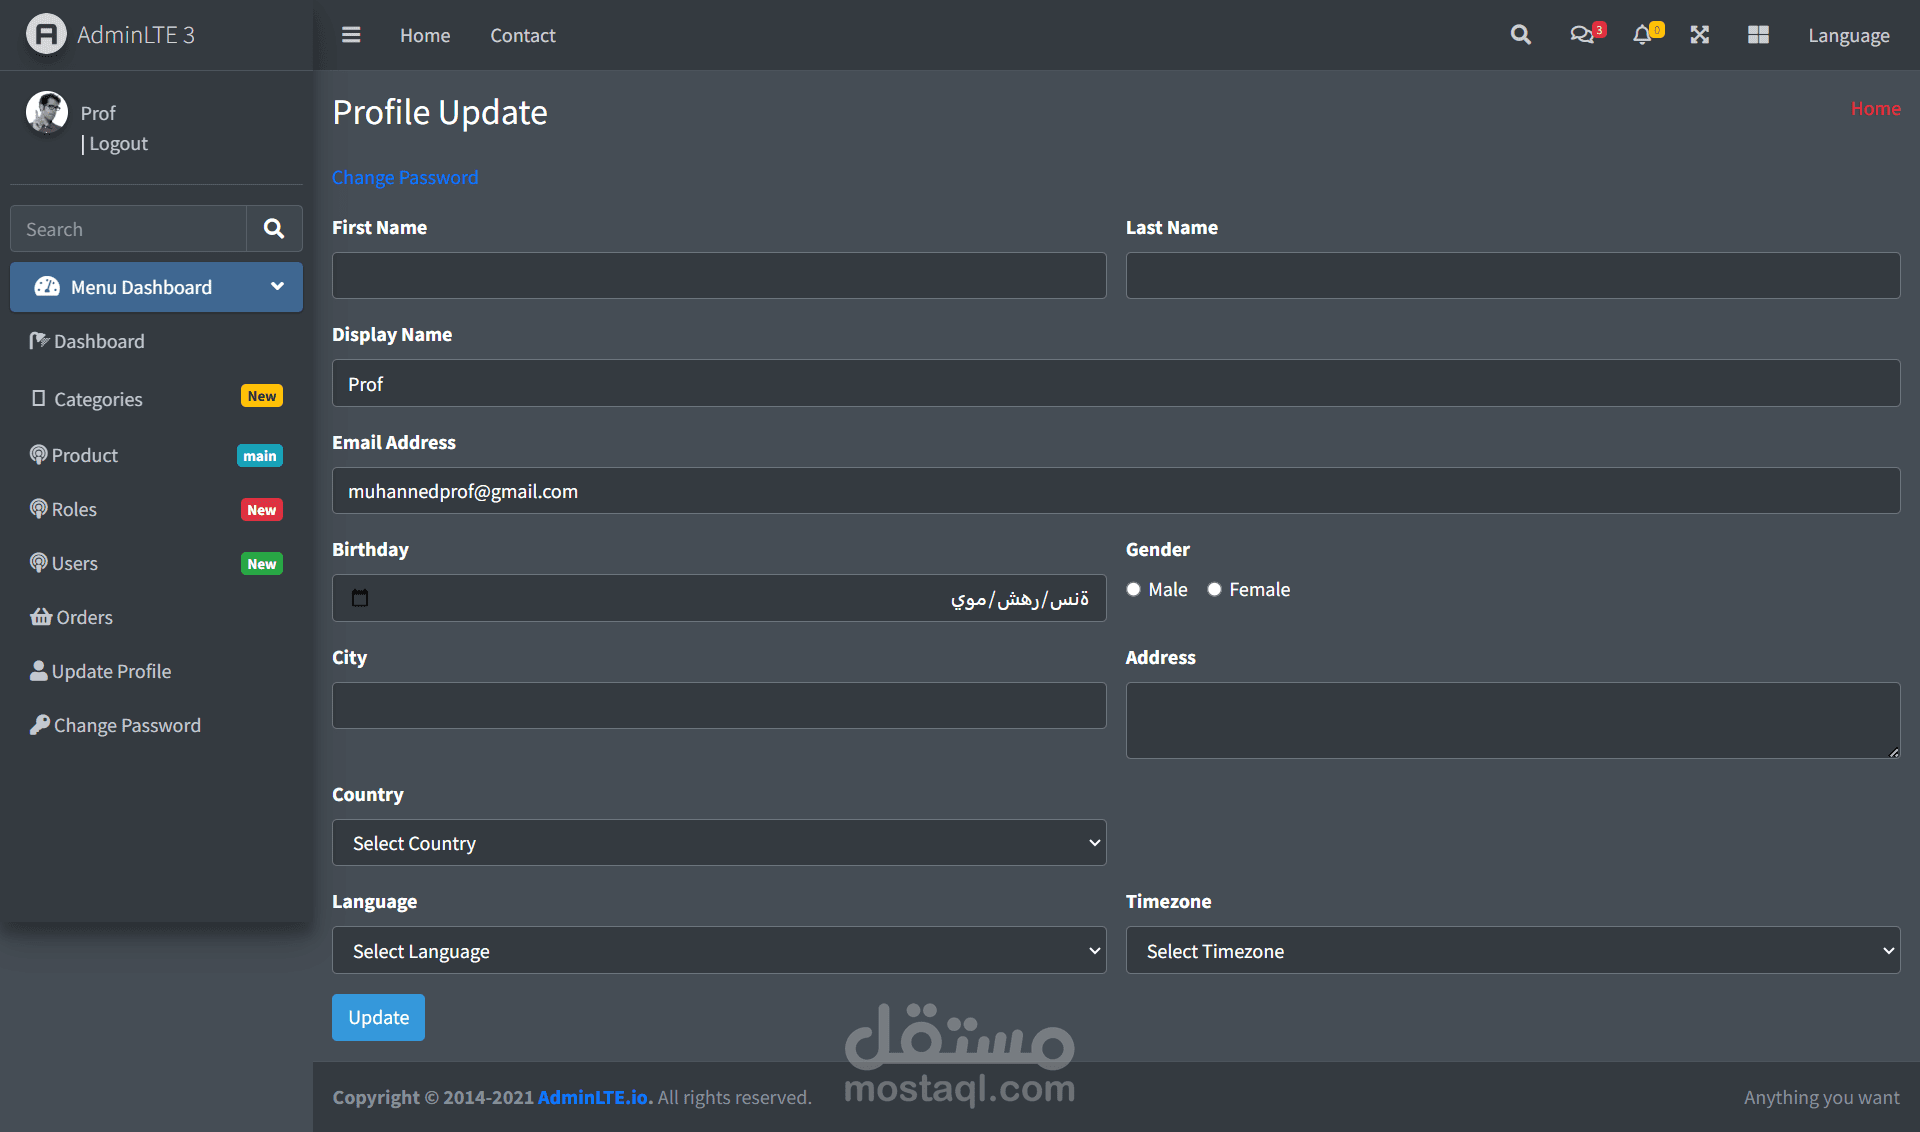
Task: Open the Select Country dropdown
Action: tap(719, 843)
